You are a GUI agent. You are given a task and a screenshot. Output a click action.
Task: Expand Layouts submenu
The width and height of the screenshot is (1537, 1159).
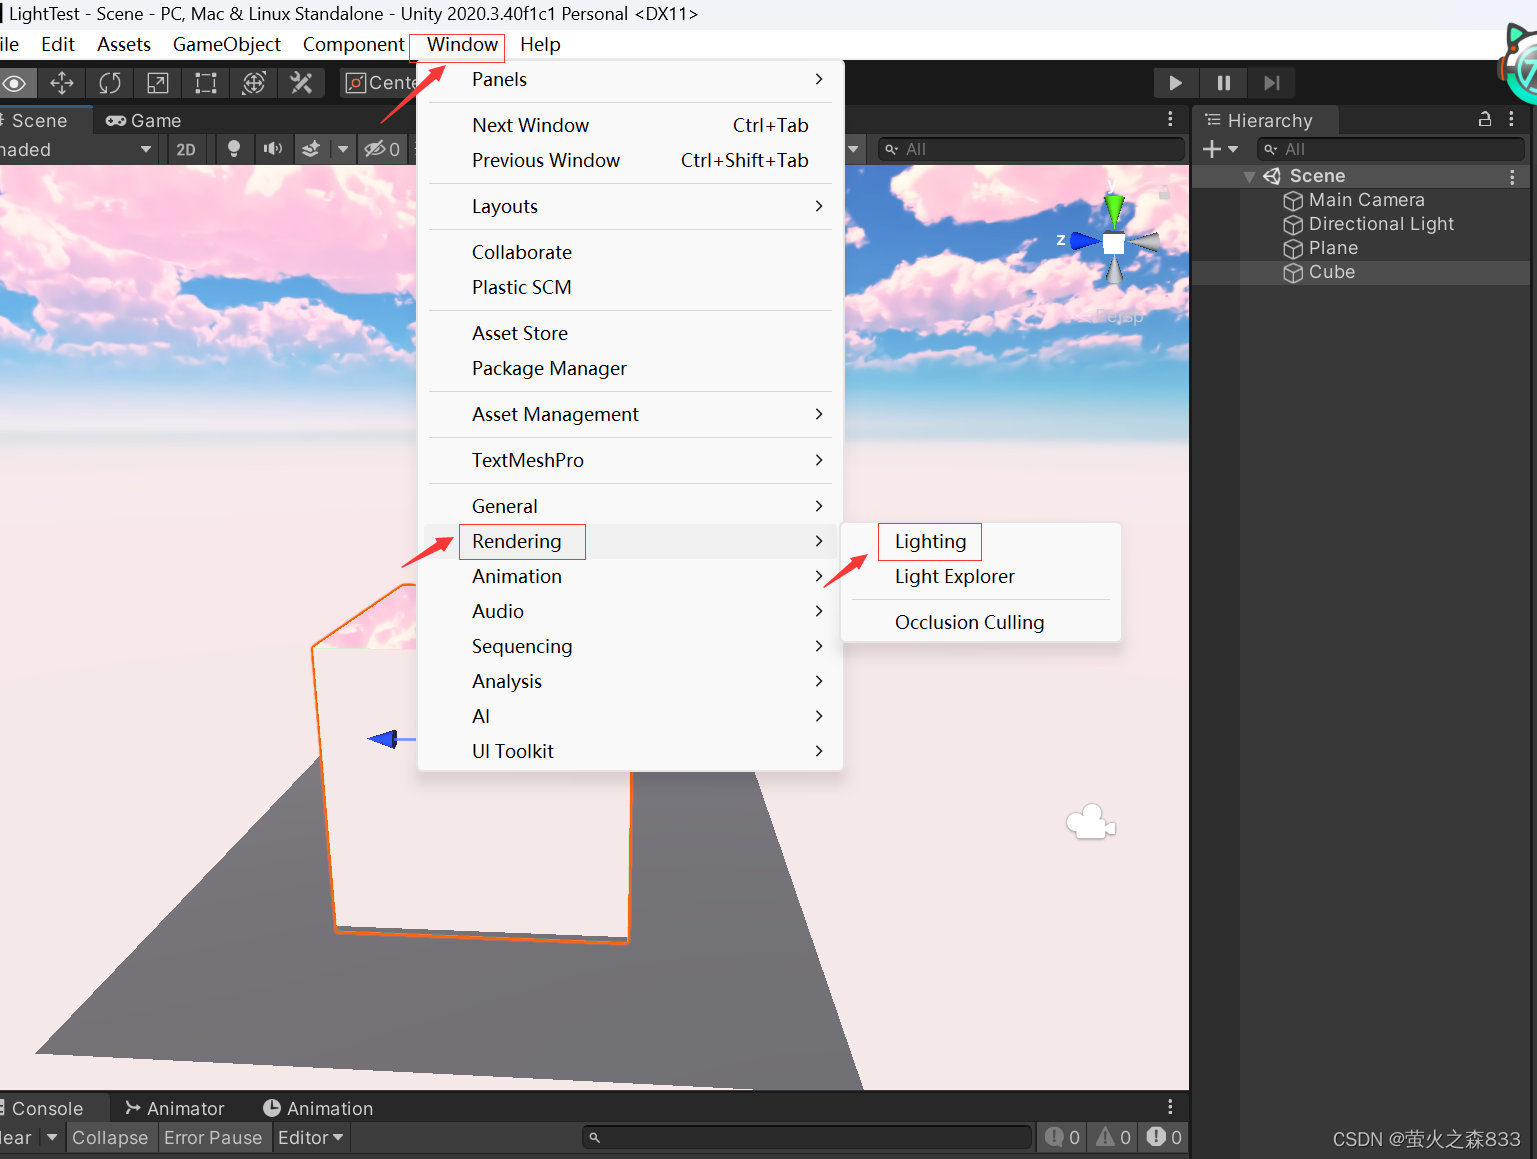630,207
